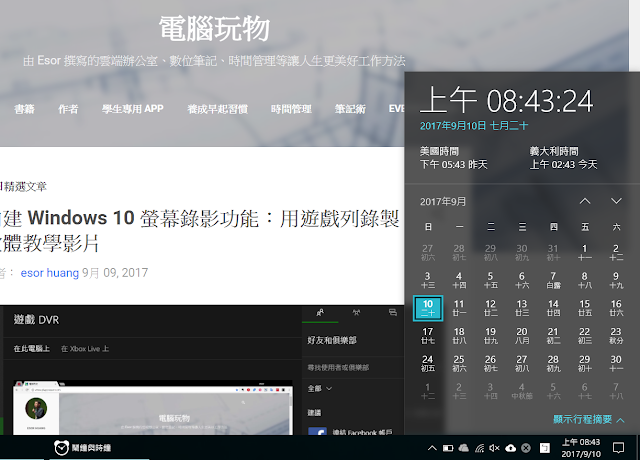Click the battery icon in system tray

pos(448,448)
